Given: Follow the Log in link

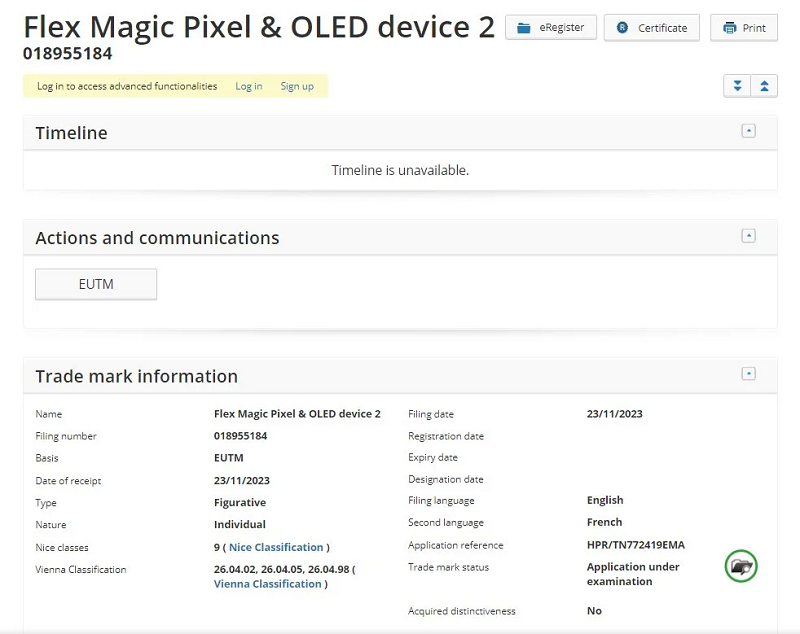Looking at the screenshot, I should 249,86.
